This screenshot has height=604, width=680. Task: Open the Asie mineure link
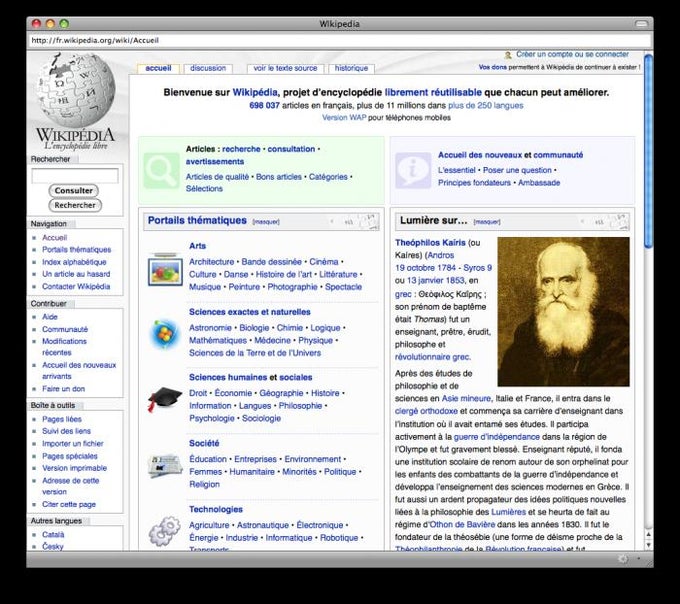(466, 398)
